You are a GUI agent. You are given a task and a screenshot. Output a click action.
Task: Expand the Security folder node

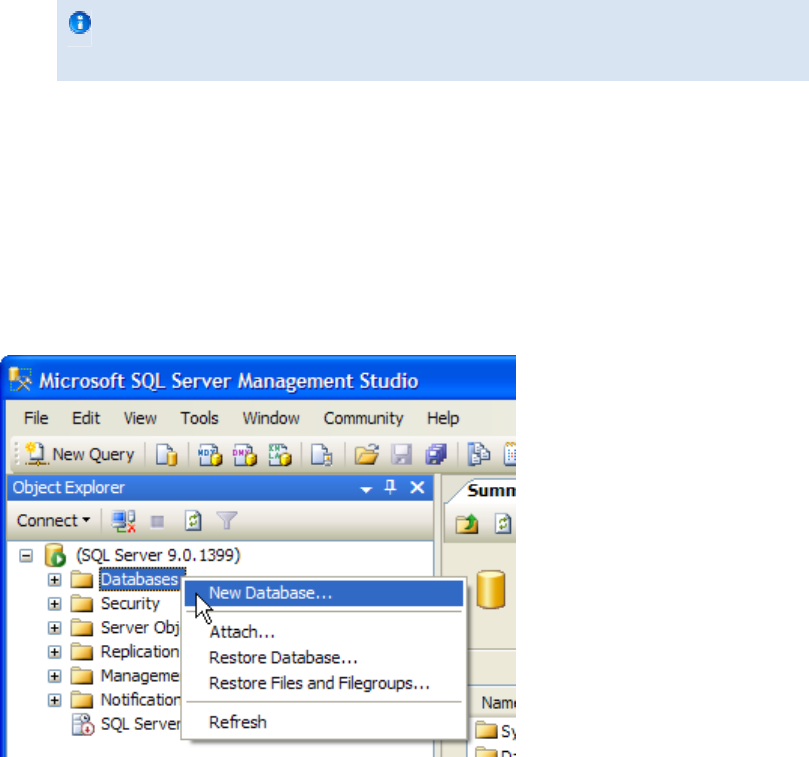[54, 604]
